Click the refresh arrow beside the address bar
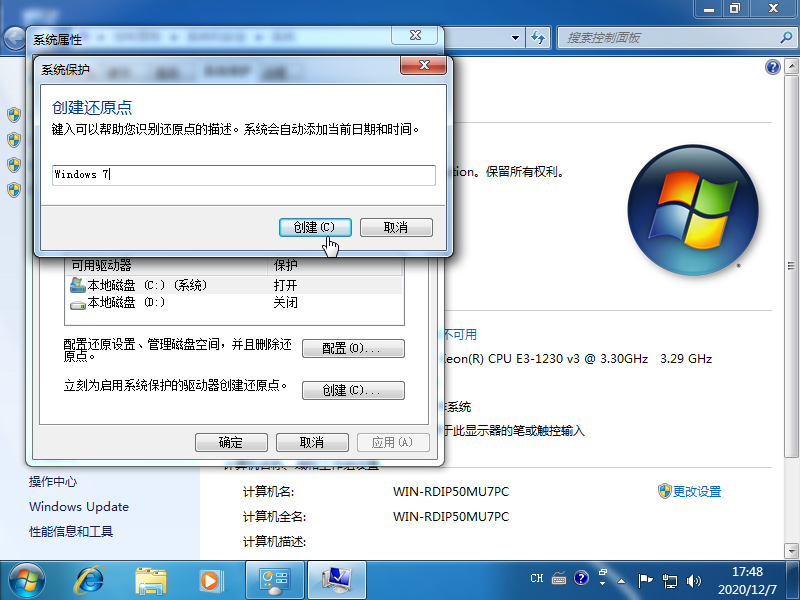The image size is (800, 600). coord(538,37)
